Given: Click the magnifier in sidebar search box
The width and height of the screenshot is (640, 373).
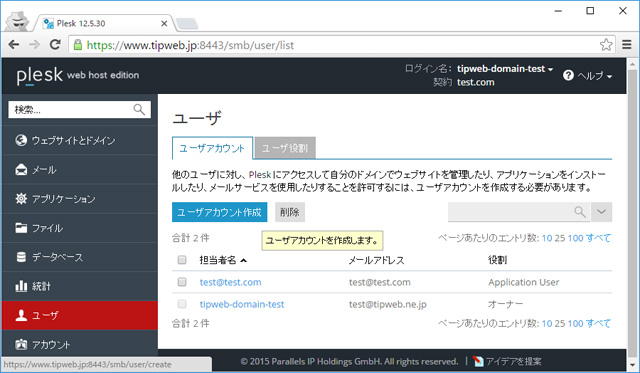Looking at the screenshot, I should pos(139,109).
